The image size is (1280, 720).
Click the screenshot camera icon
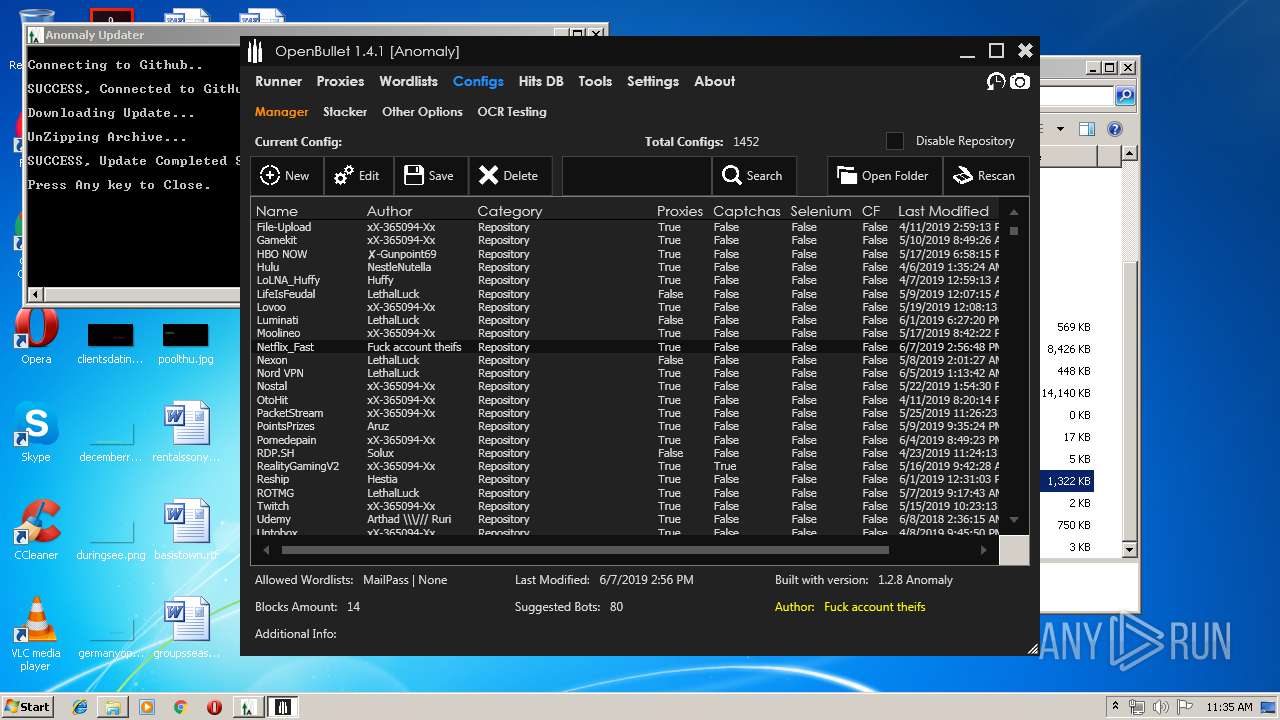(x=1019, y=81)
